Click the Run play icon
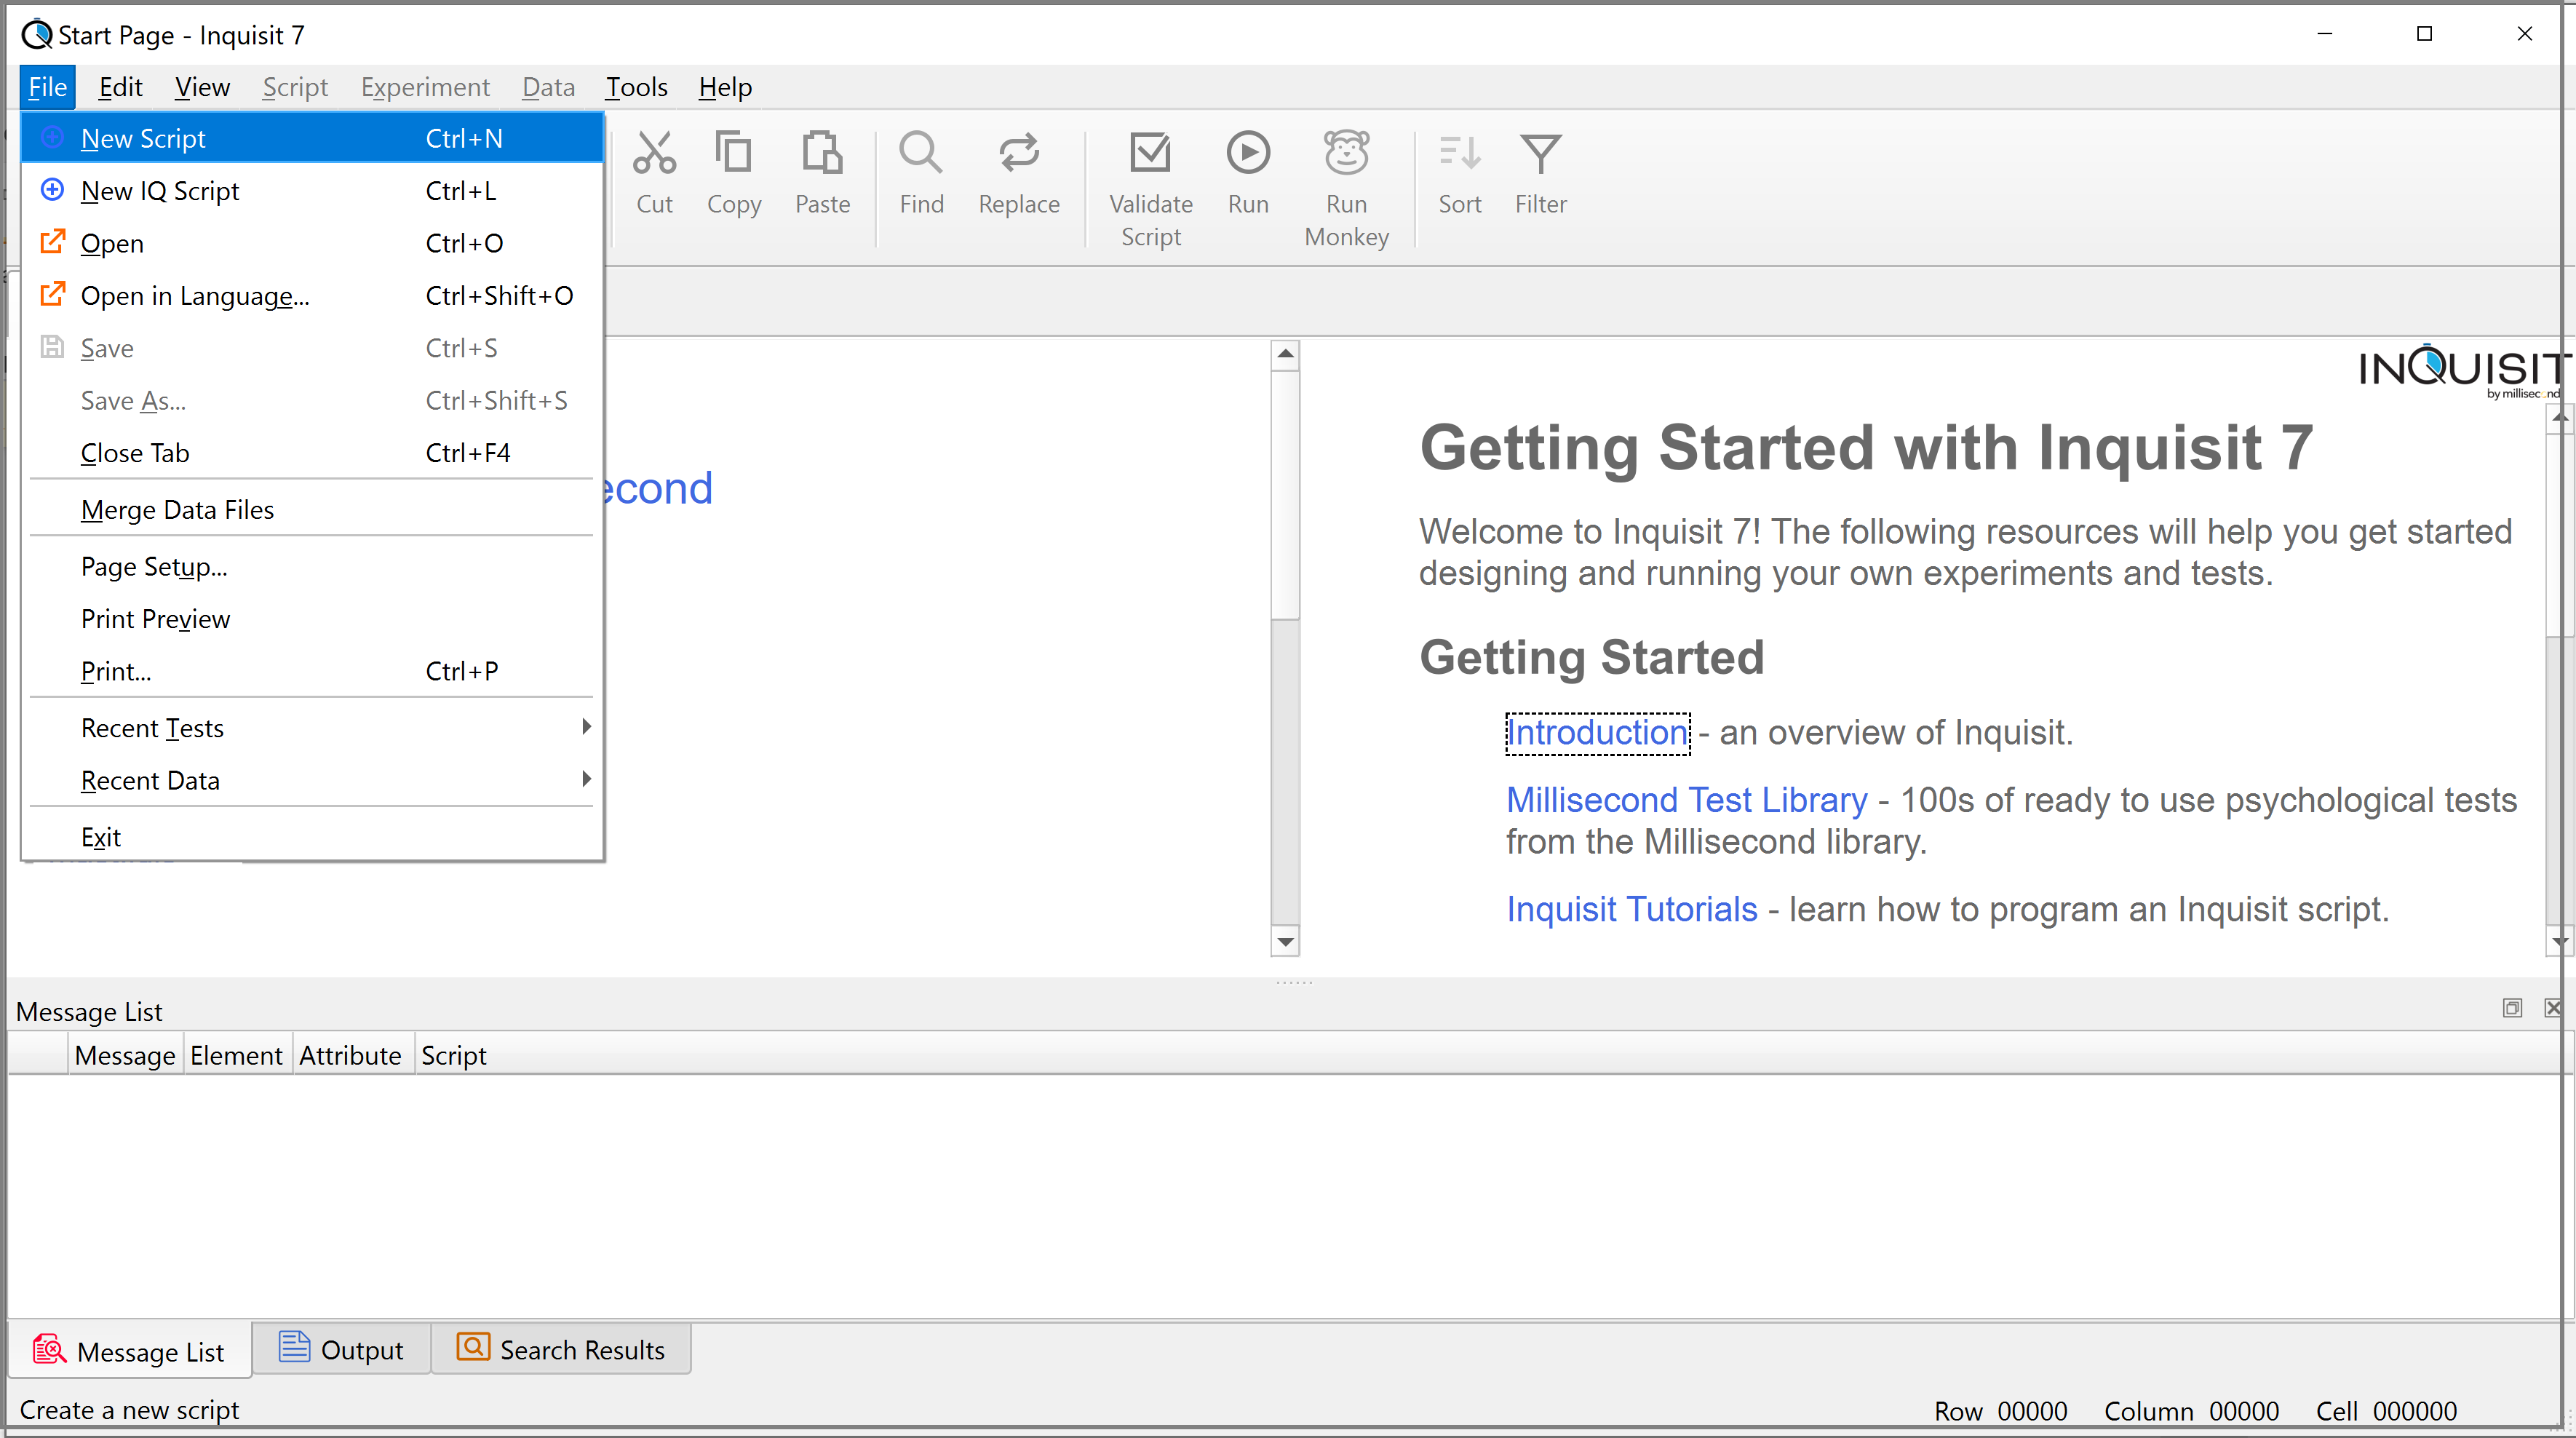 click(x=1248, y=153)
